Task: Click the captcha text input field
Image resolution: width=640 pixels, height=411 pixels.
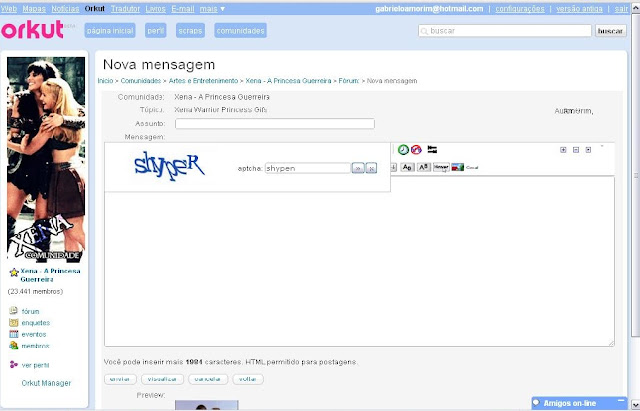Action: click(x=308, y=168)
